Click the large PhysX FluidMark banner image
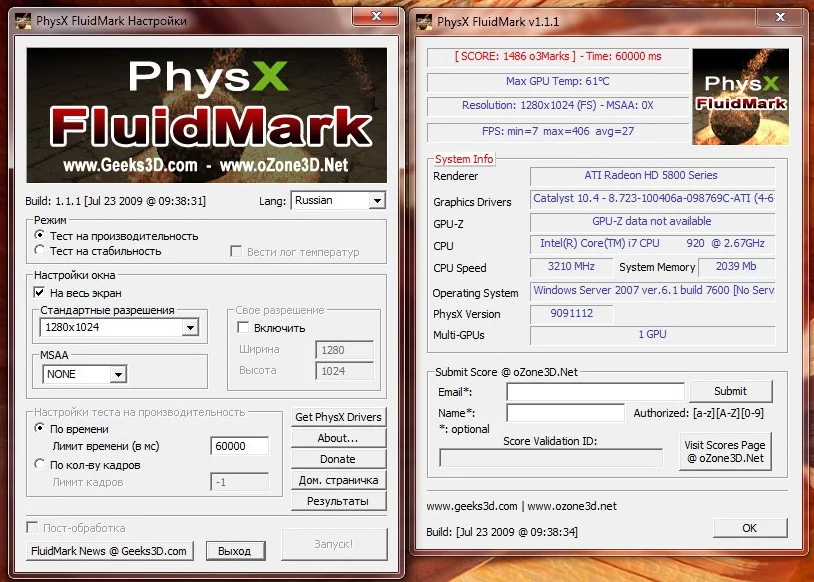The image size is (814, 582). coord(207,115)
